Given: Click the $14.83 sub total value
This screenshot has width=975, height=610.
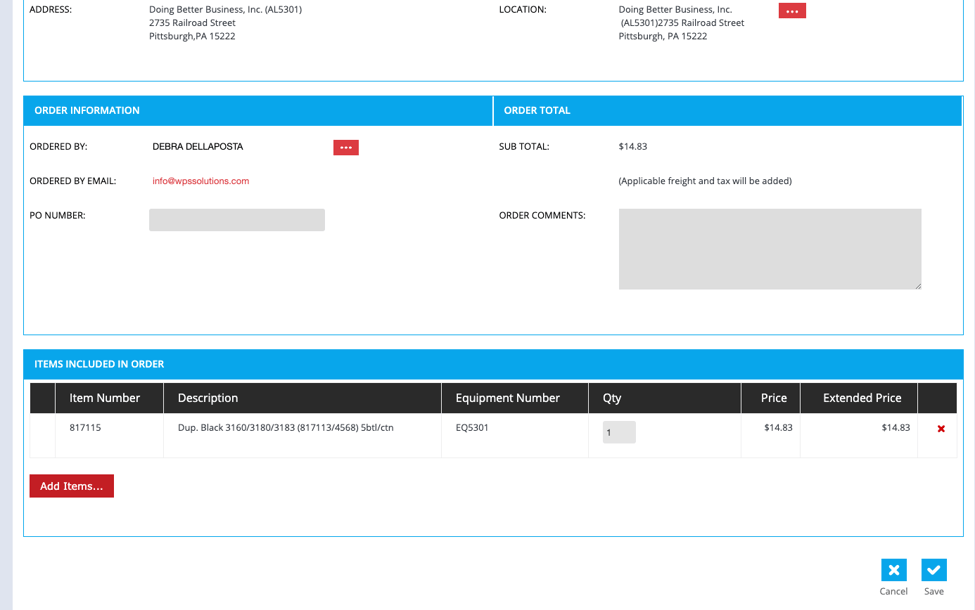Looking at the screenshot, I should coord(632,147).
